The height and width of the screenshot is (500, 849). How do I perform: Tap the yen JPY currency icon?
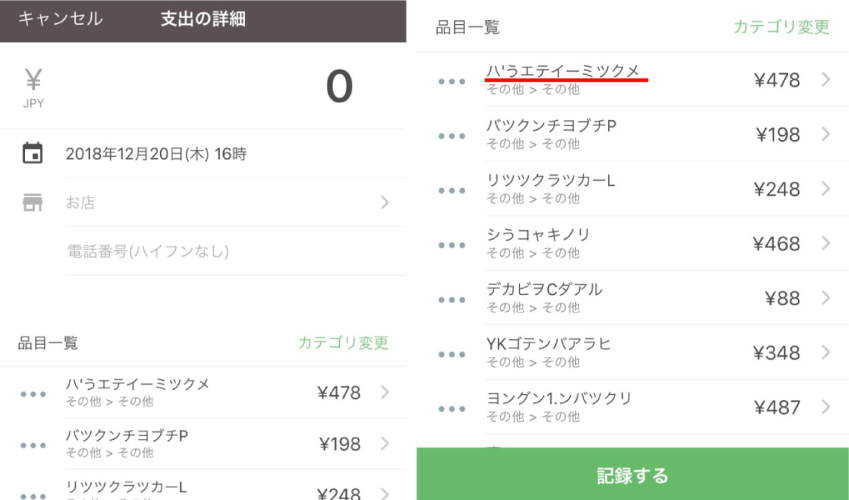[x=33, y=88]
